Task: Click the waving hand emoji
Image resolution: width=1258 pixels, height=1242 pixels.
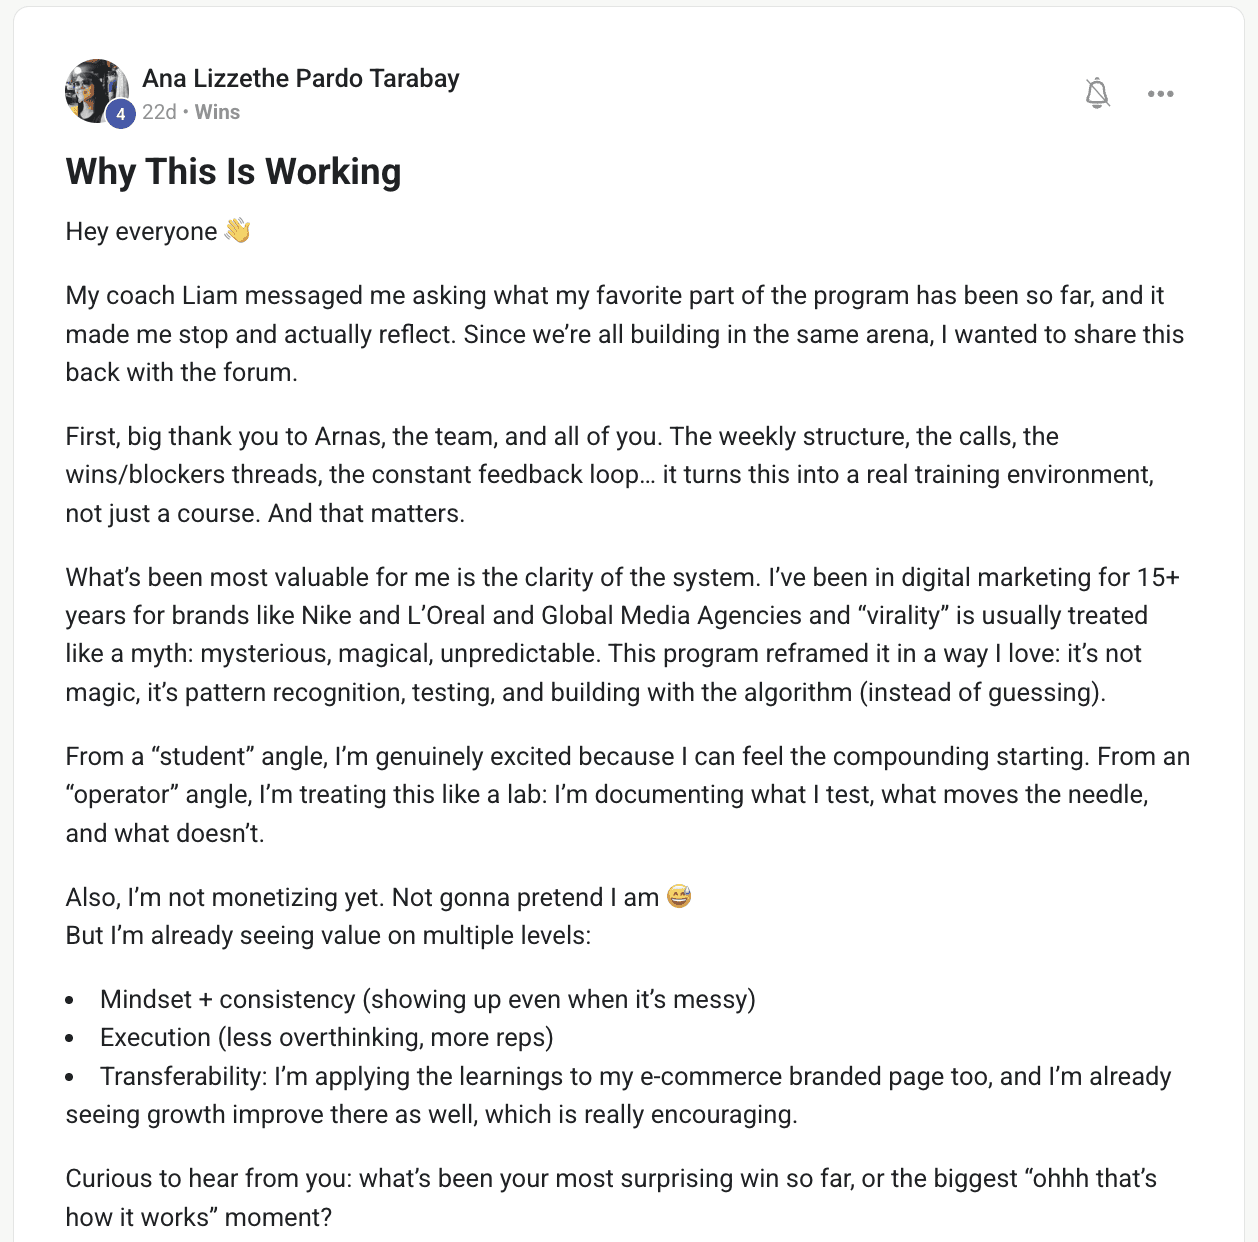Action: [x=237, y=231]
